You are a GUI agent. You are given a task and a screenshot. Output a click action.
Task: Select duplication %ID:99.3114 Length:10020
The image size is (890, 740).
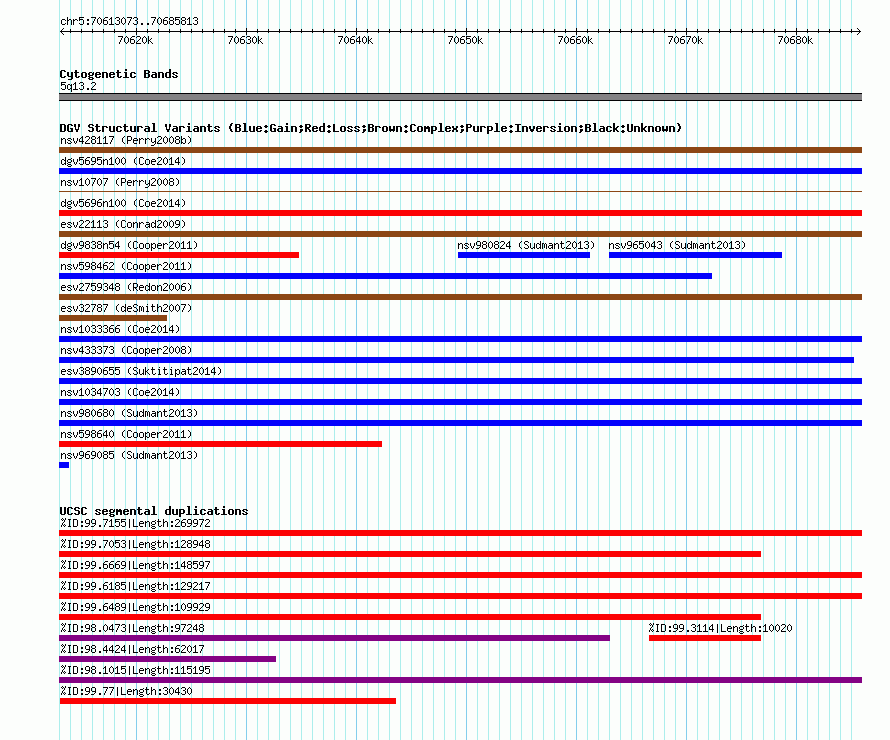pos(720,628)
